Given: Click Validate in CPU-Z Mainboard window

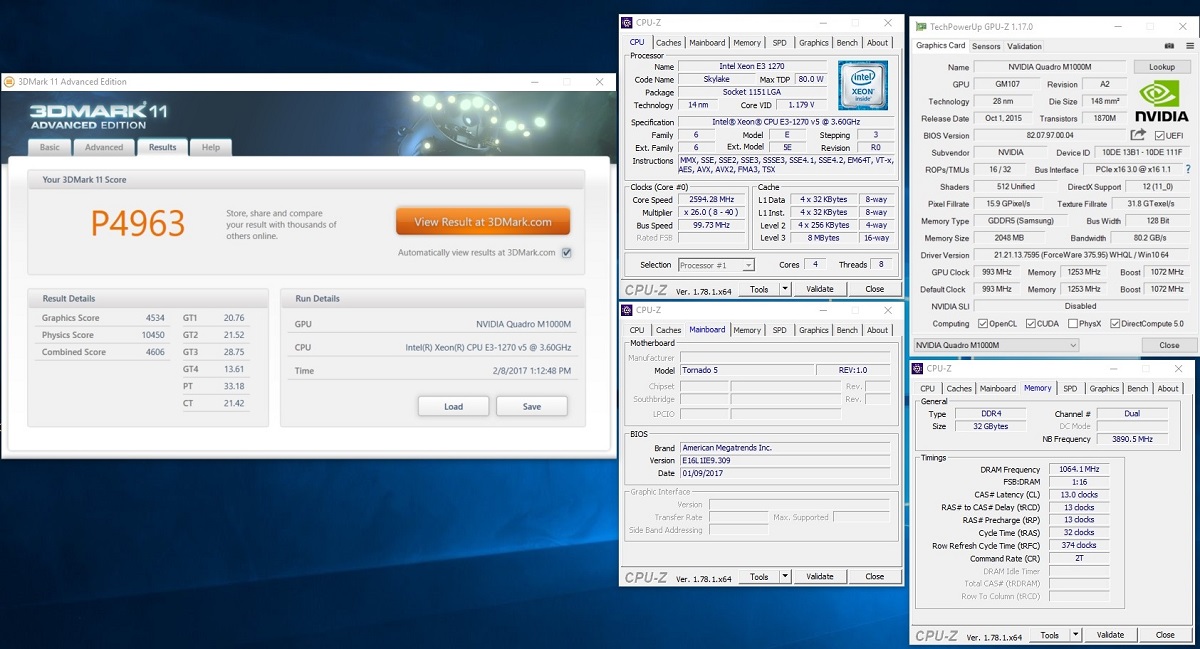Looking at the screenshot, I should (x=819, y=577).
